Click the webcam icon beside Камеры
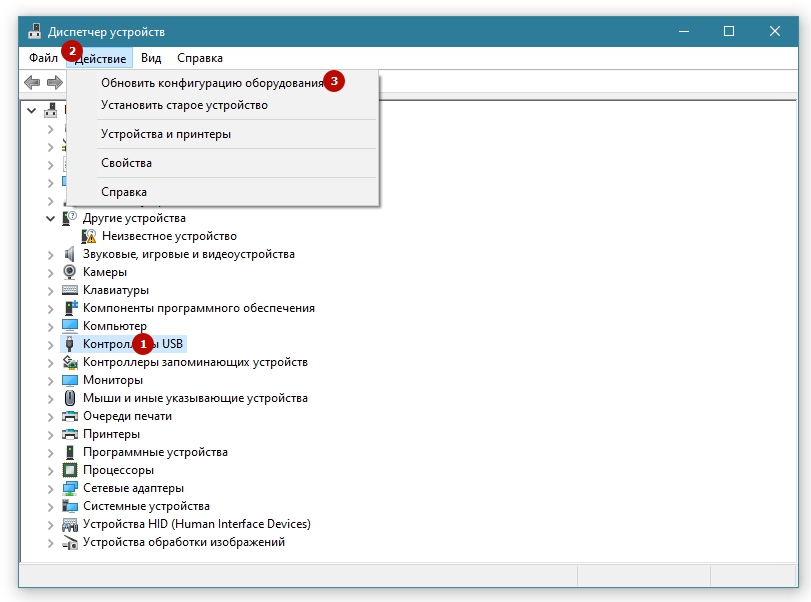 [x=69, y=272]
